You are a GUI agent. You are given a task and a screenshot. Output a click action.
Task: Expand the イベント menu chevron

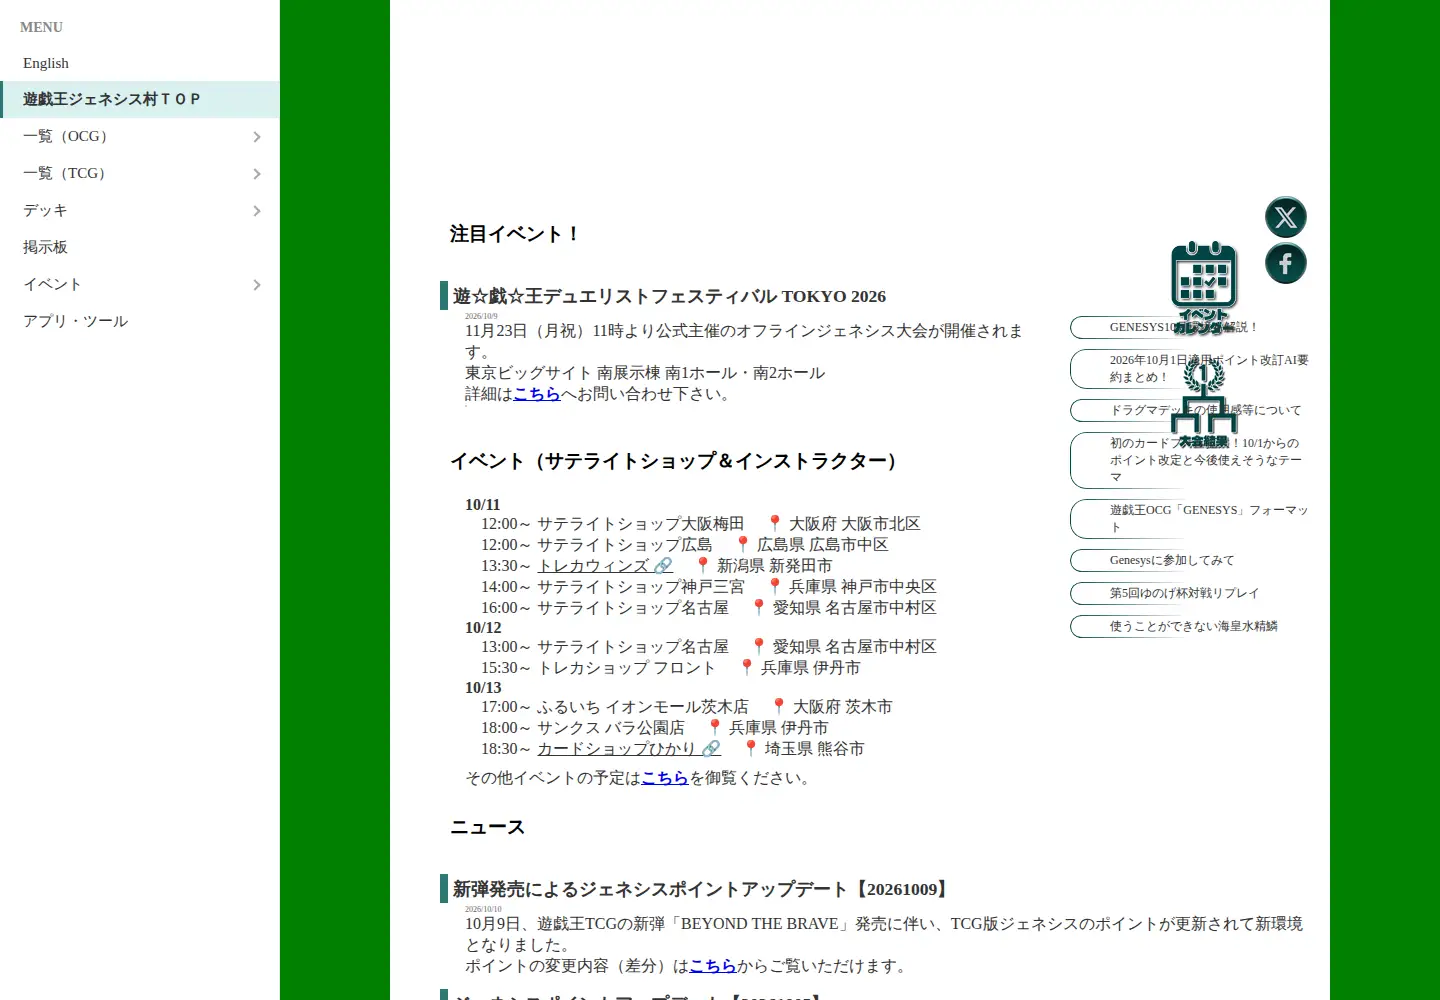click(257, 285)
